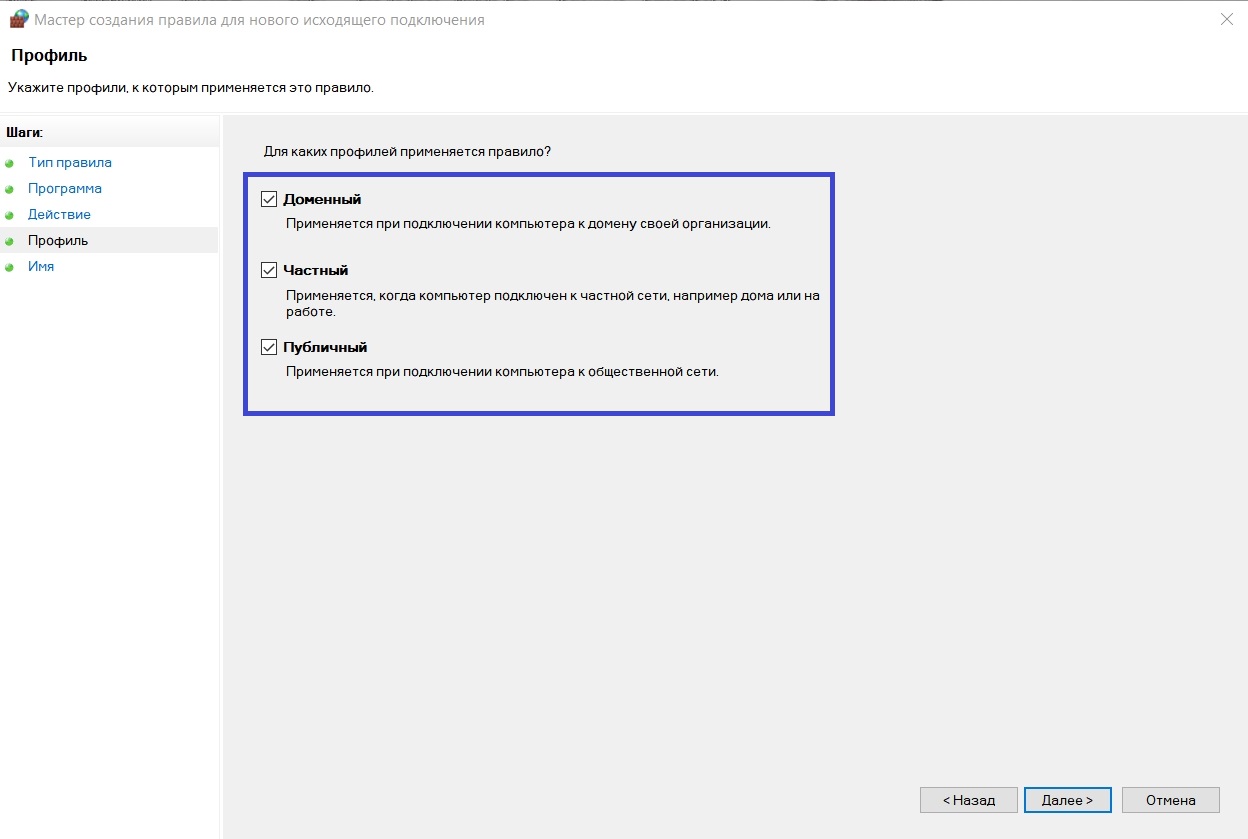Open the Действие step
Screen dimensions: 1248x839
point(59,214)
